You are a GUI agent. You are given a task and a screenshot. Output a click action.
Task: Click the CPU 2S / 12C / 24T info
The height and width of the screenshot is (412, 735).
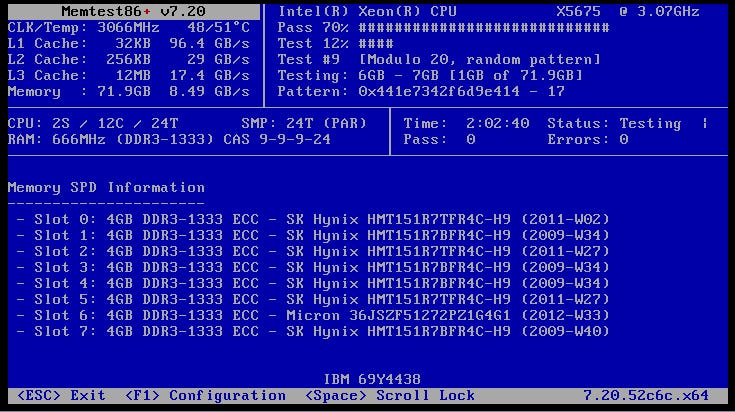[x=93, y=123]
